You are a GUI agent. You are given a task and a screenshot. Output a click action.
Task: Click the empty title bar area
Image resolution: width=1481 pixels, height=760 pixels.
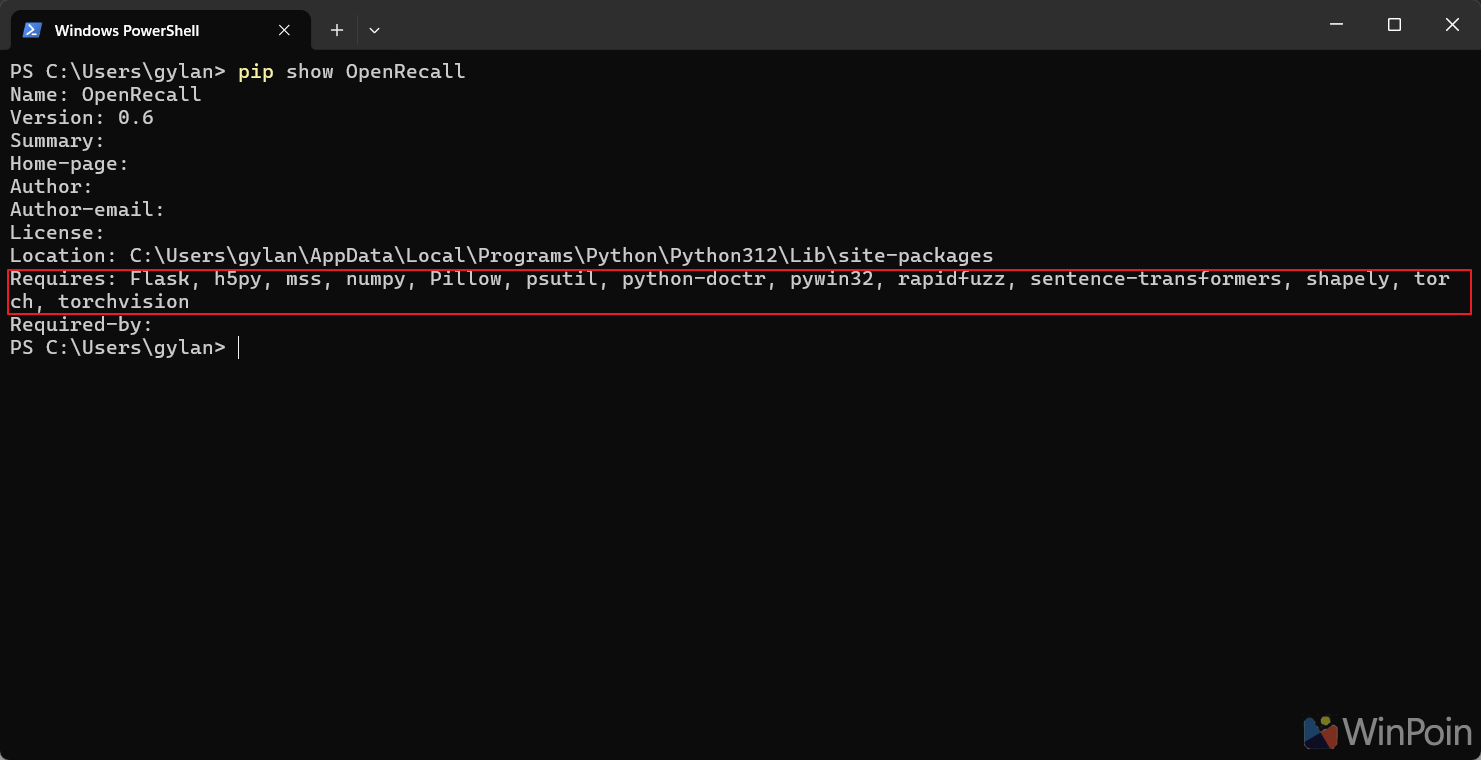[840, 25]
